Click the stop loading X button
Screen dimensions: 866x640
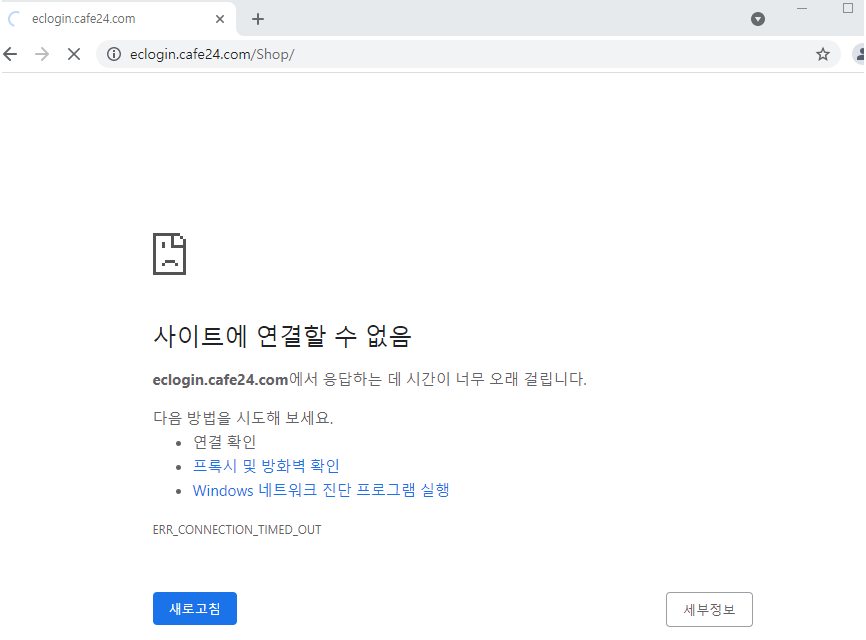[x=73, y=54]
